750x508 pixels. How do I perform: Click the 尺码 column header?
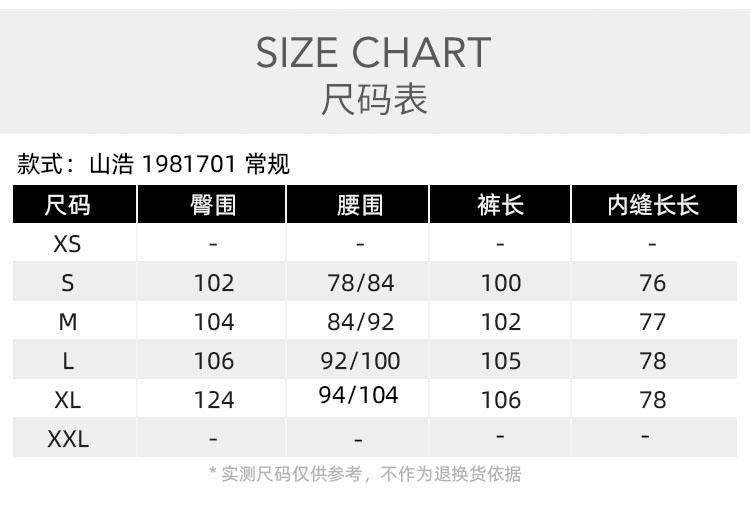click(68, 205)
